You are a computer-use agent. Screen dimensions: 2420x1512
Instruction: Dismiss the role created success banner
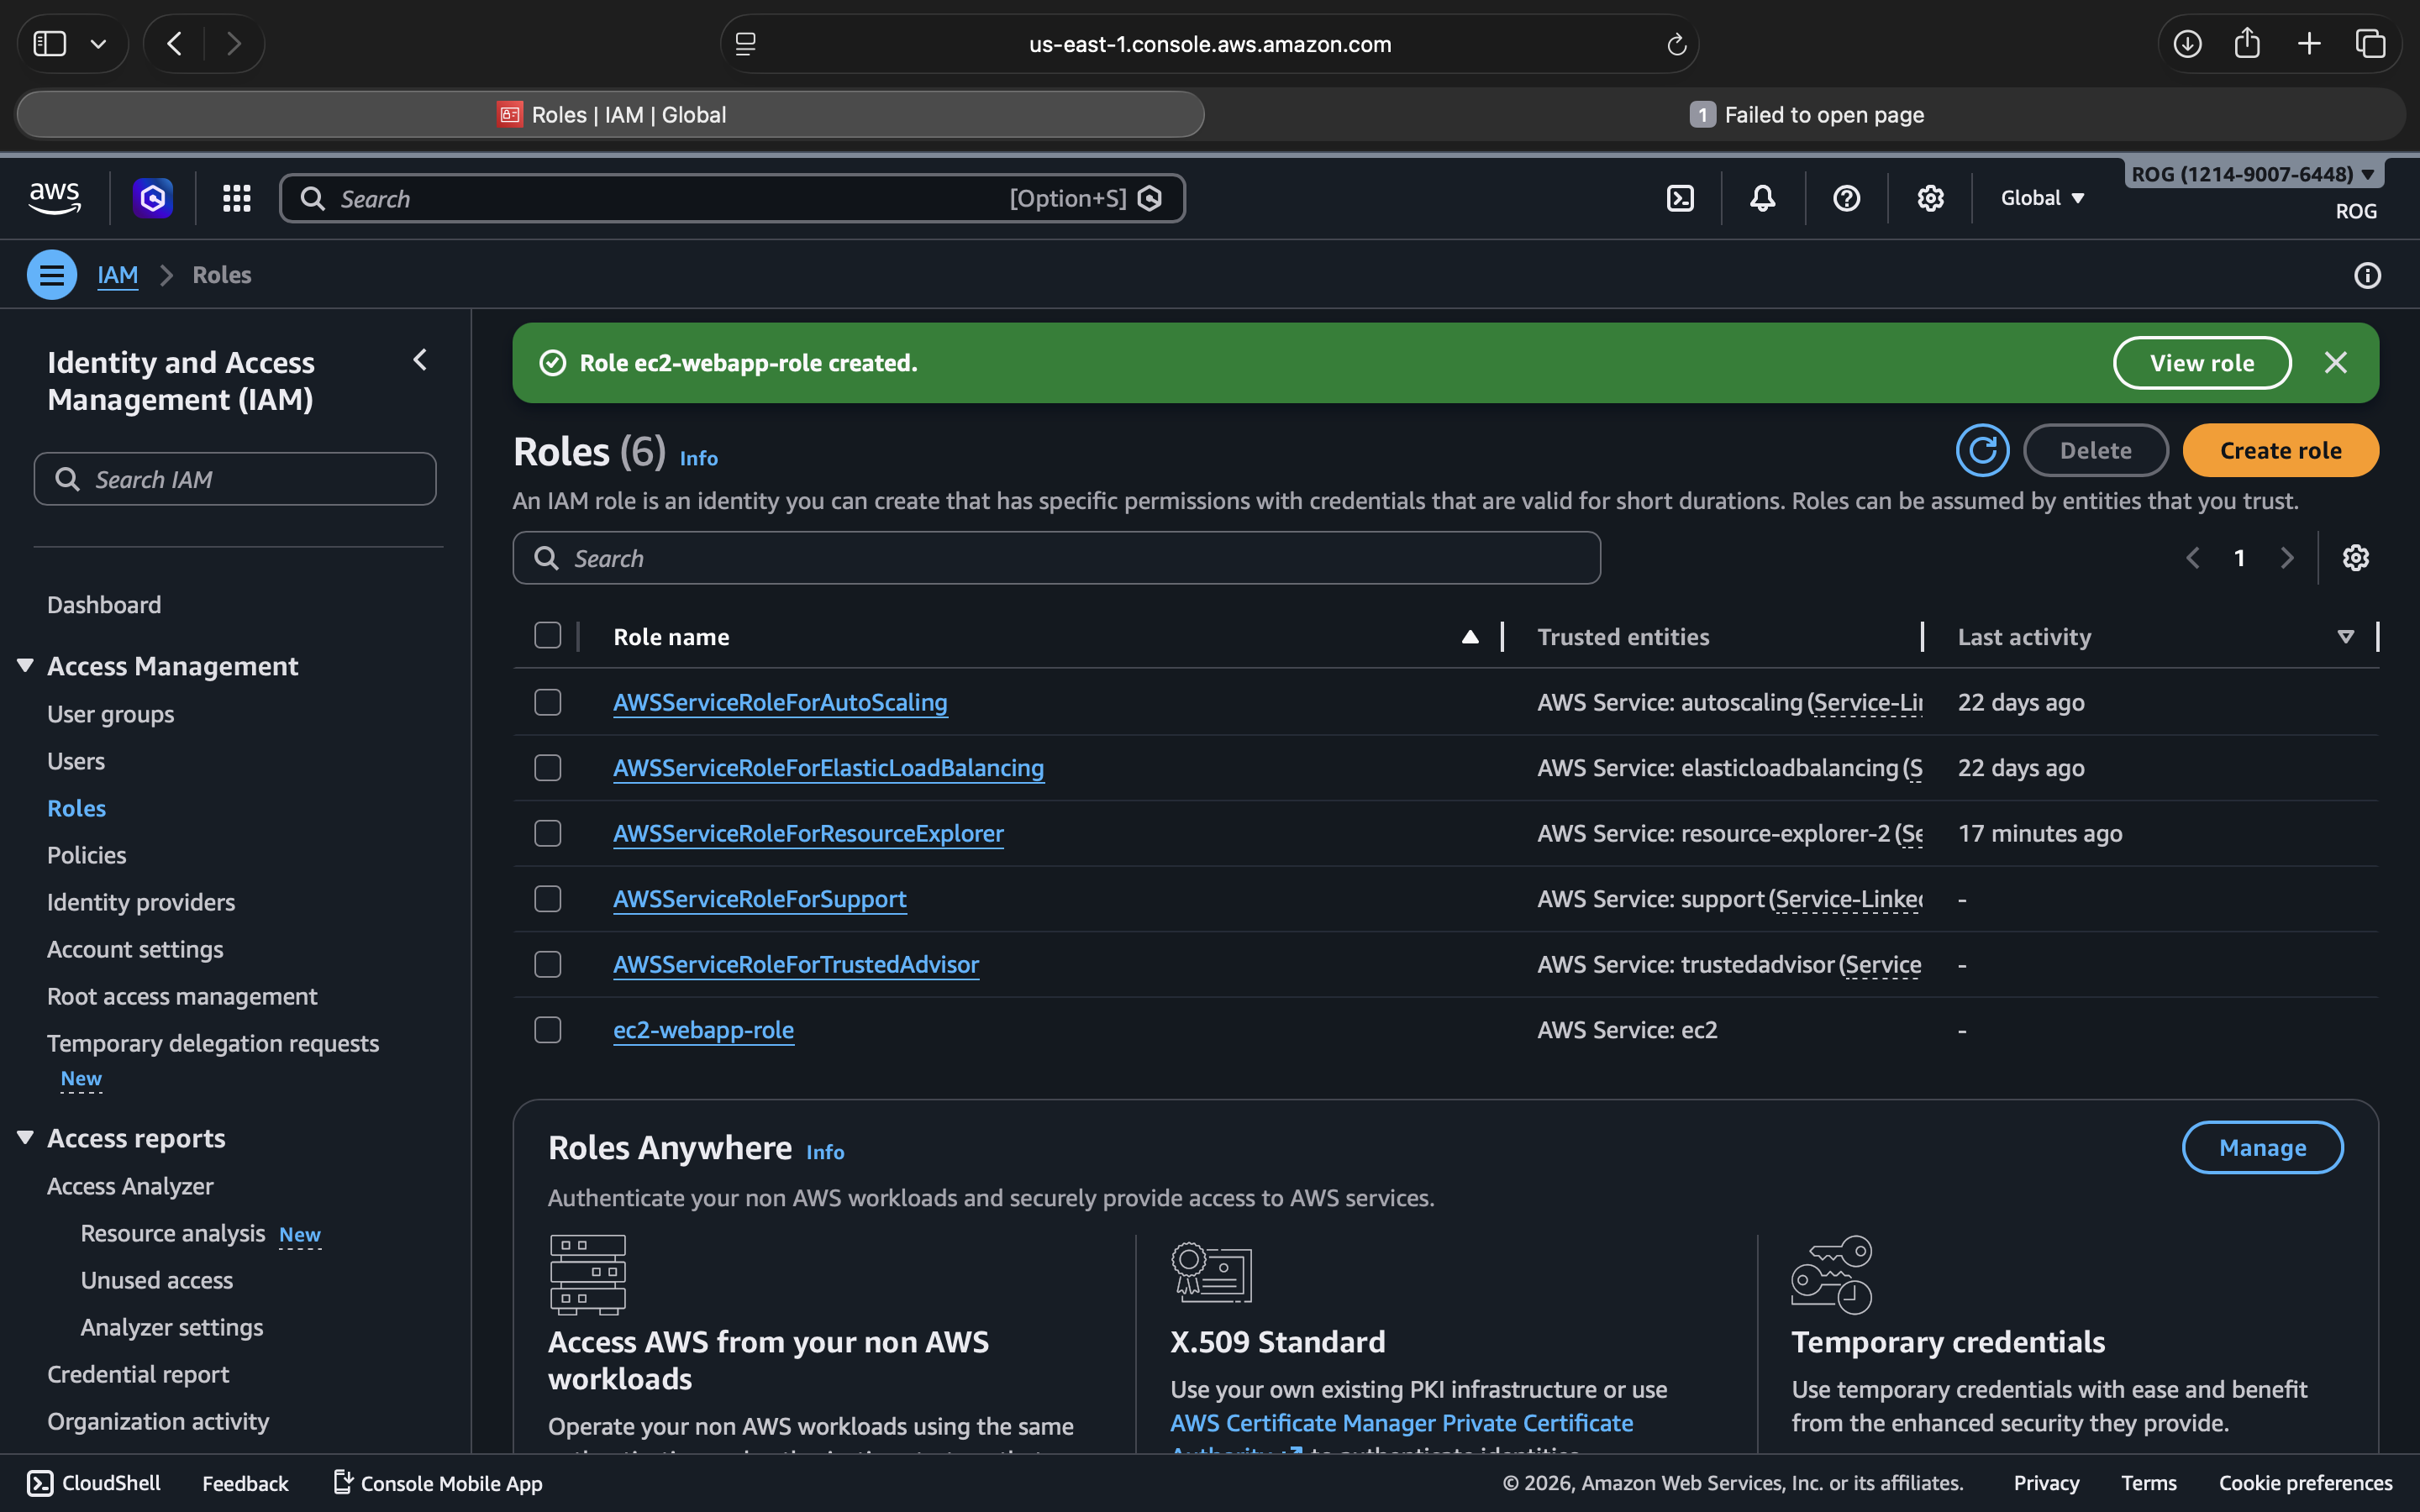pyautogui.click(x=2335, y=363)
